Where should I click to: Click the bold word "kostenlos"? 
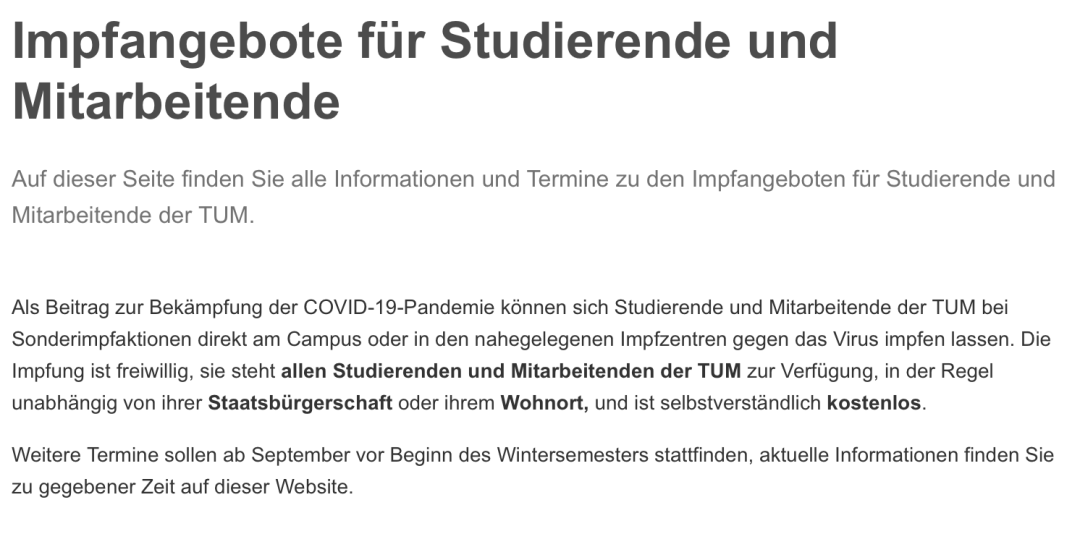coord(874,404)
